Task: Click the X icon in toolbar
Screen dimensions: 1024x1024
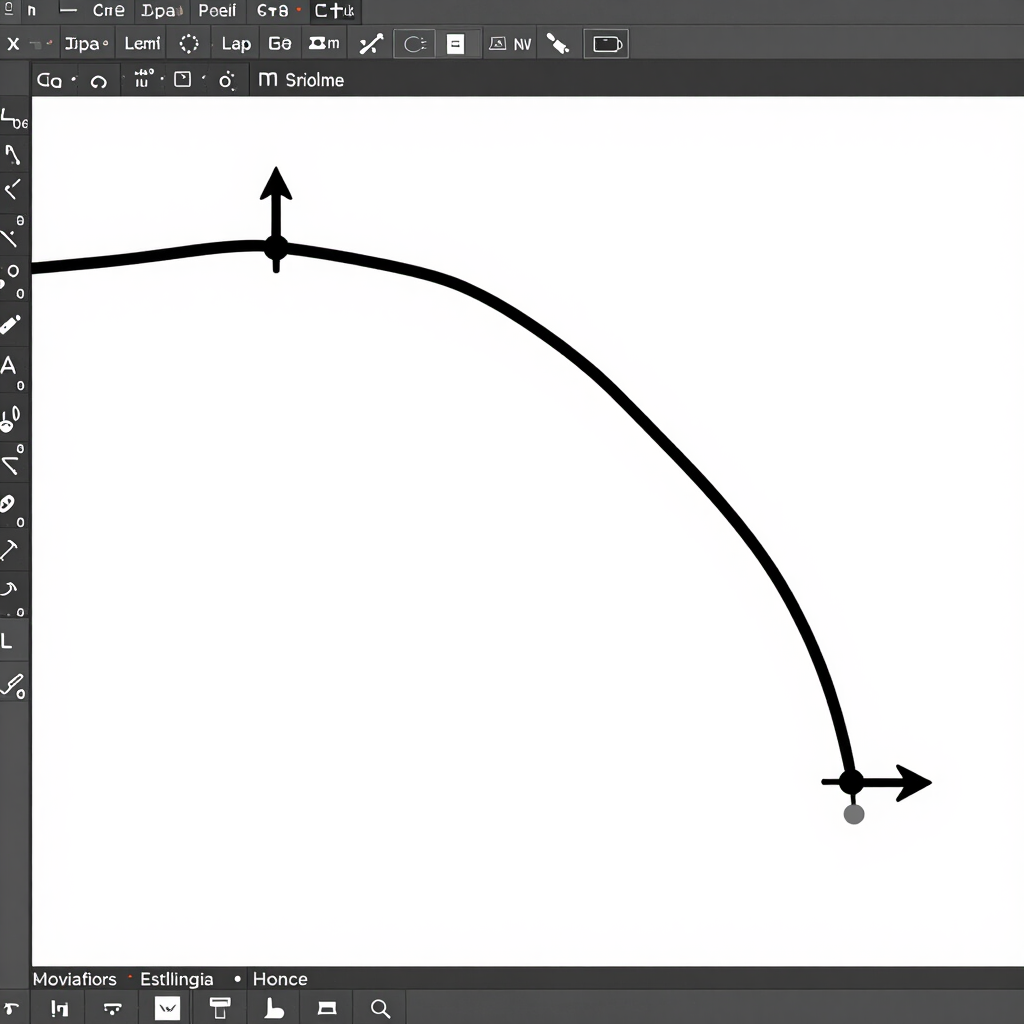Action: coord(13,44)
